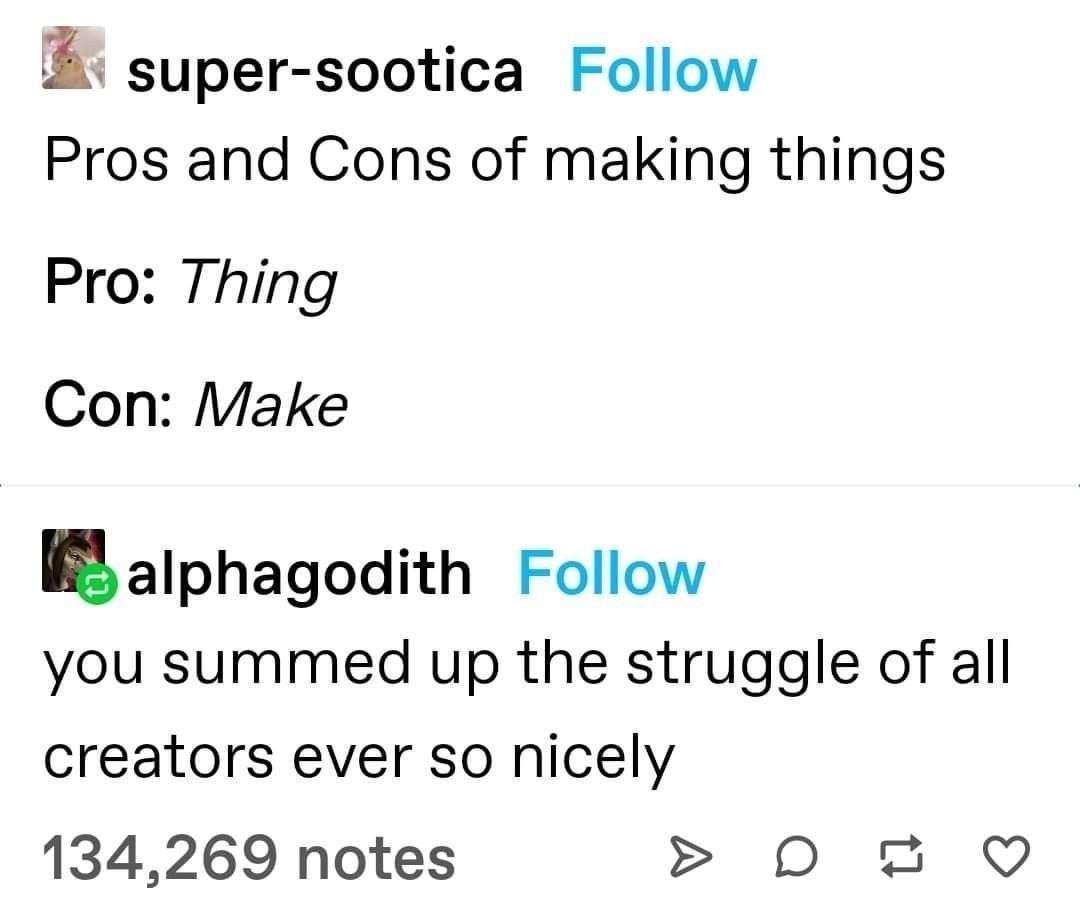This screenshot has height=908, width=1080.
Task: Click the 'creators ever so nicely' line
Action: (x=359, y=759)
